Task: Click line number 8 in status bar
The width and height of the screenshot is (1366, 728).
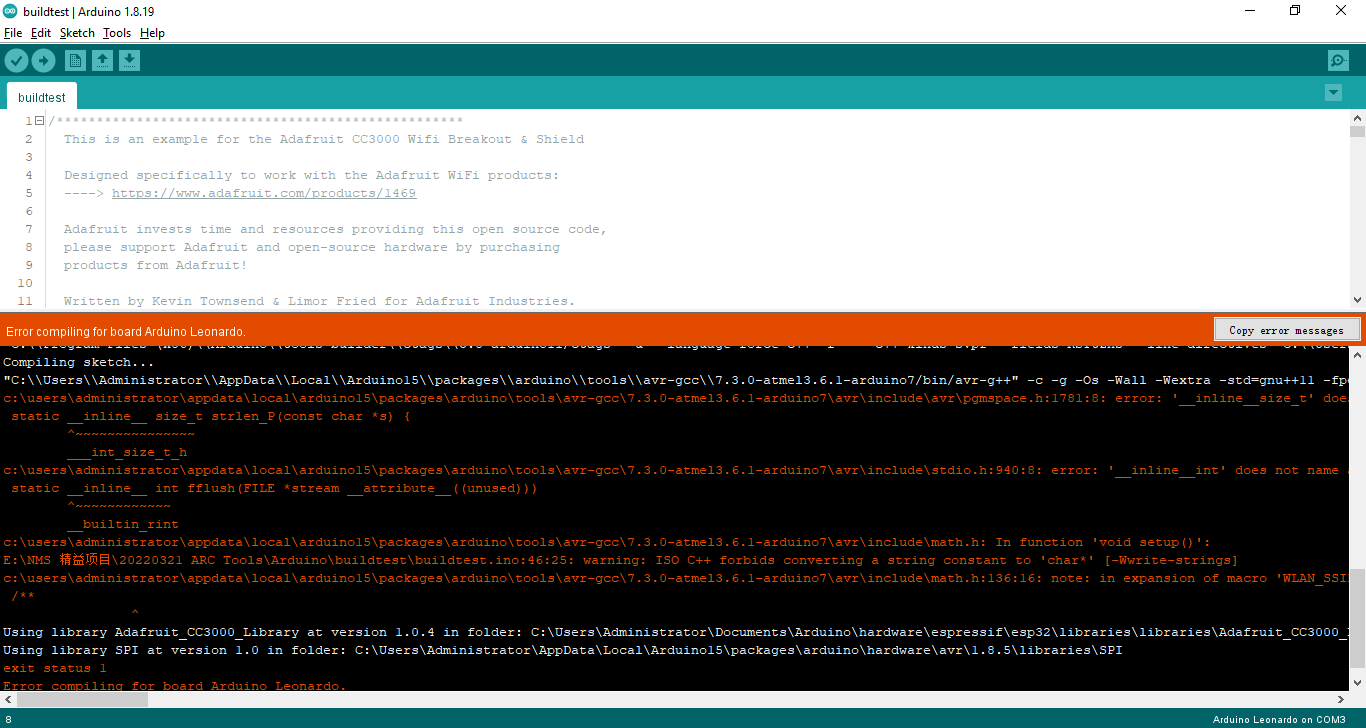Action: (8, 719)
